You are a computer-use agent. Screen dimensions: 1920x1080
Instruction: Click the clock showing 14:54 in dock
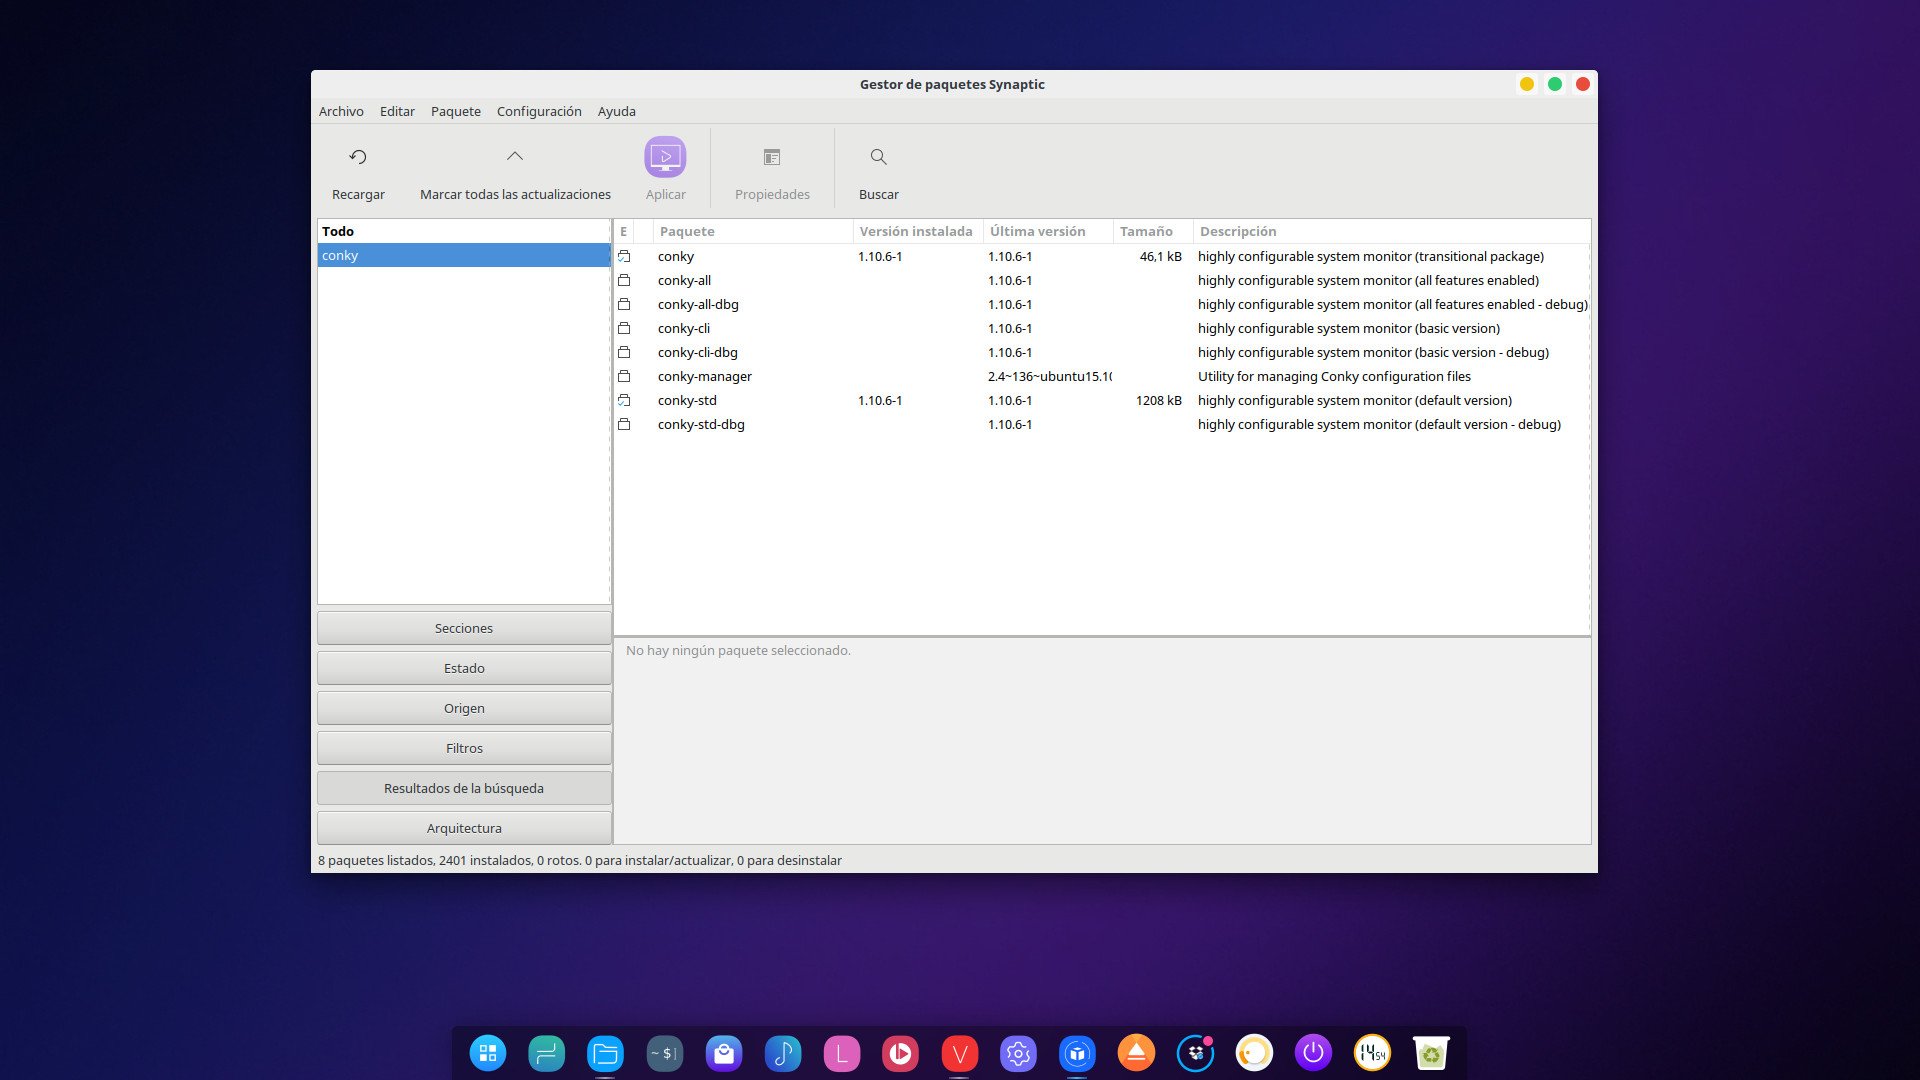(x=1372, y=1053)
